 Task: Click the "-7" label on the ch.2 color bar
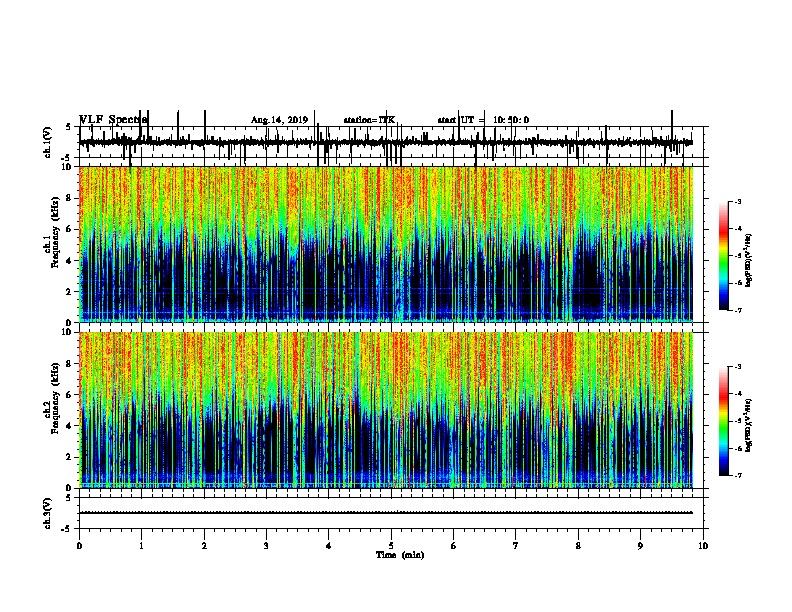point(737,475)
